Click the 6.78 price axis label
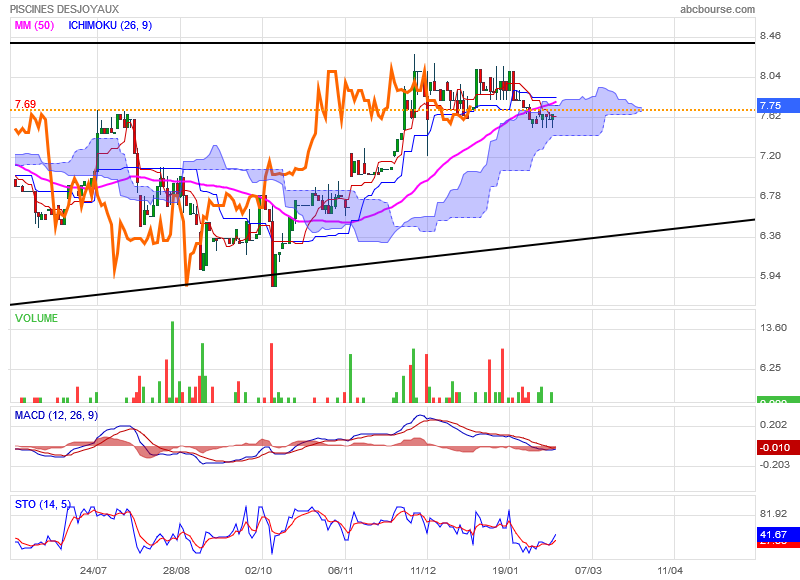The image size is (800, 580). (x=770, y=196)
